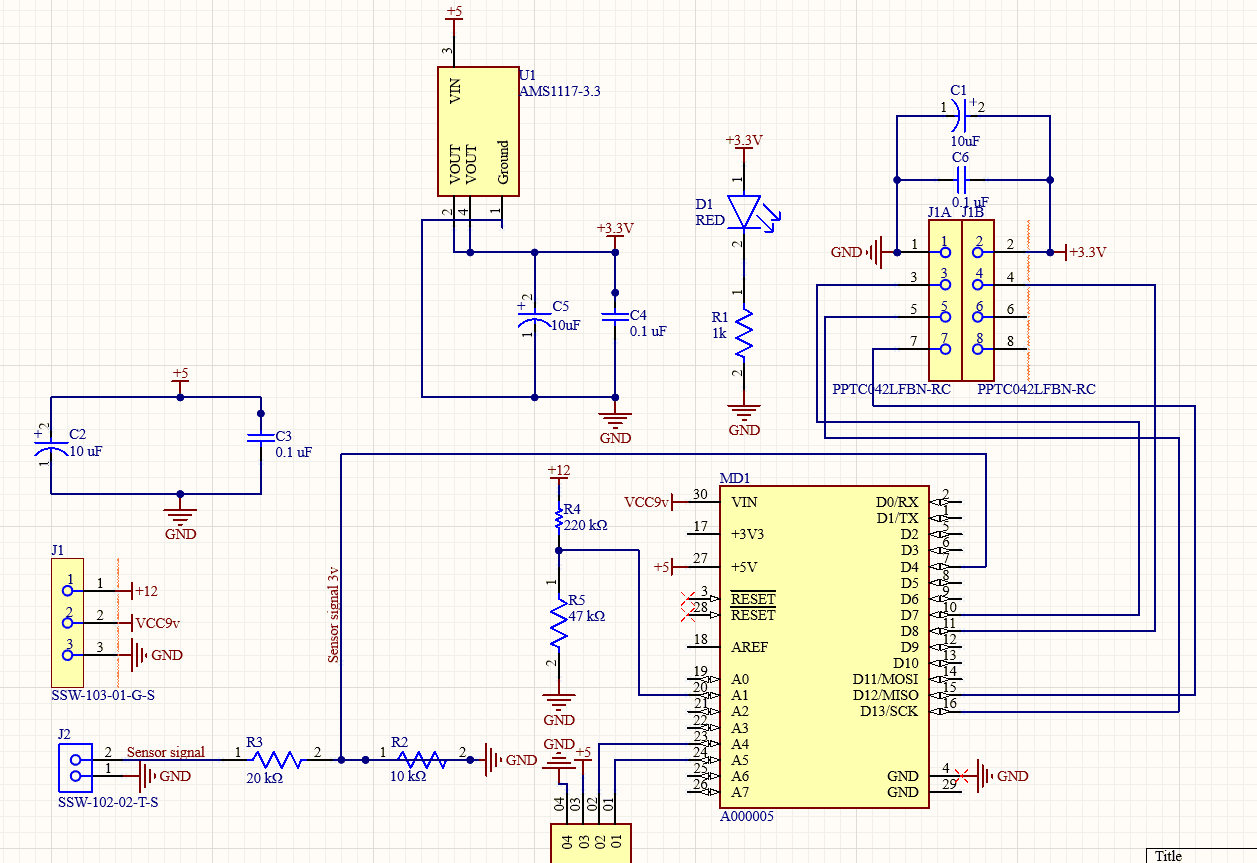Select the U1 AMS1117-3.3 regulator body

click(x=478, y=131)
